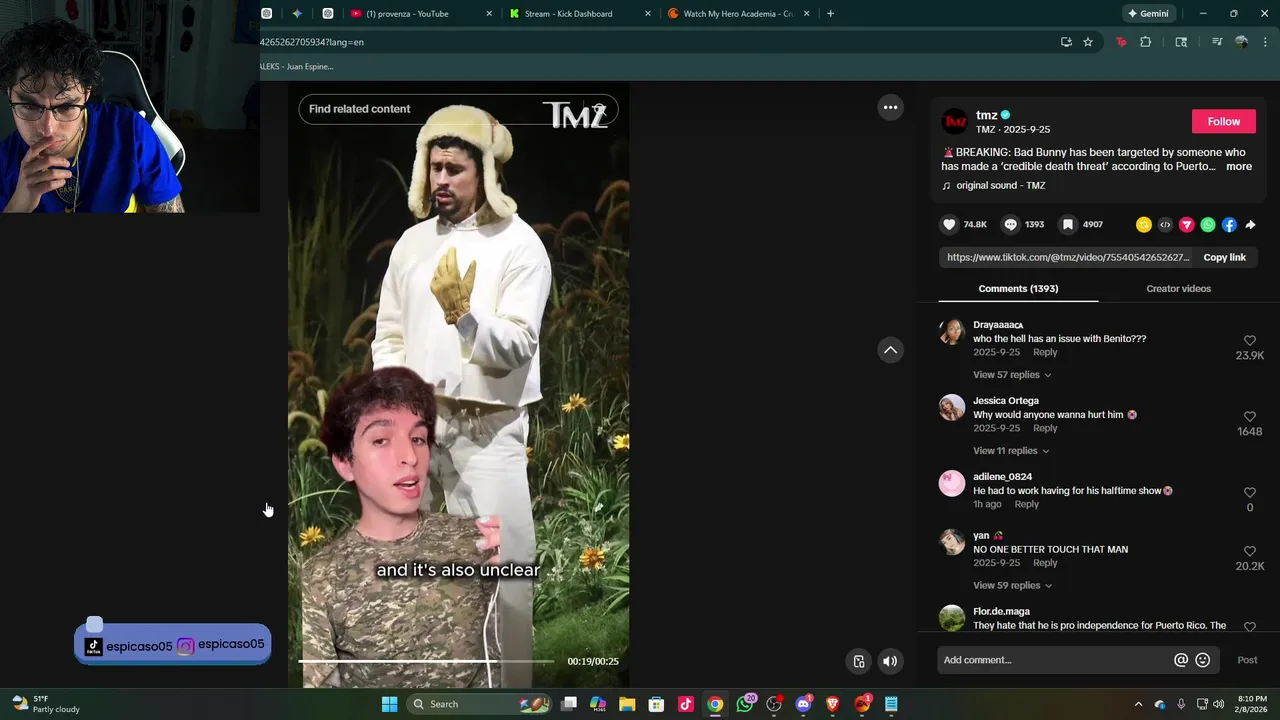Screen dimensions: 1280x720
Task: Expand View 59 replies
Action: tap(1012, 586)
